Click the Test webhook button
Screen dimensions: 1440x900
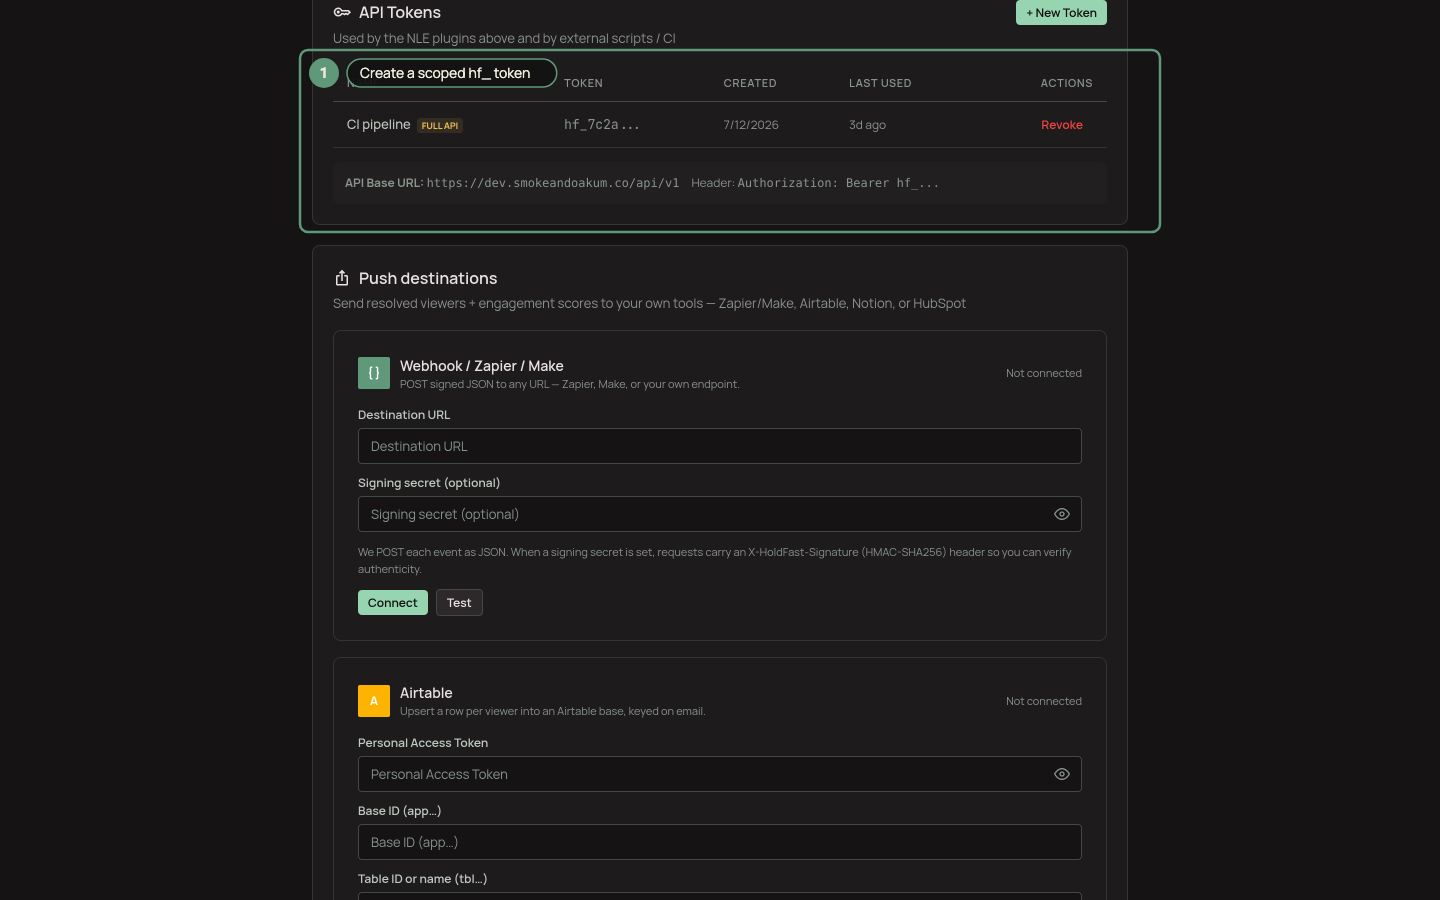[459, 603]
